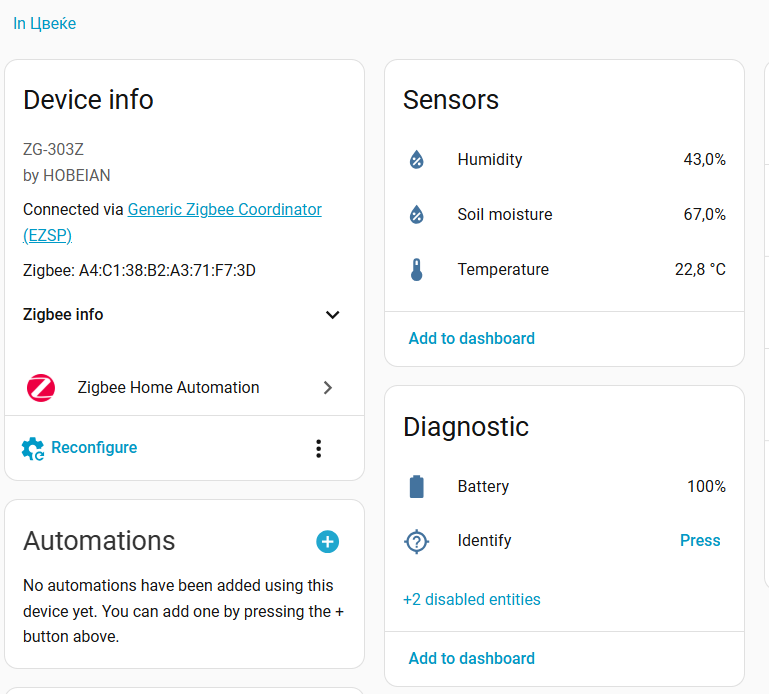This screenshot has width=769, height=694.
Task: Click the Humidity water drop icon
Action: pos(417,160)
